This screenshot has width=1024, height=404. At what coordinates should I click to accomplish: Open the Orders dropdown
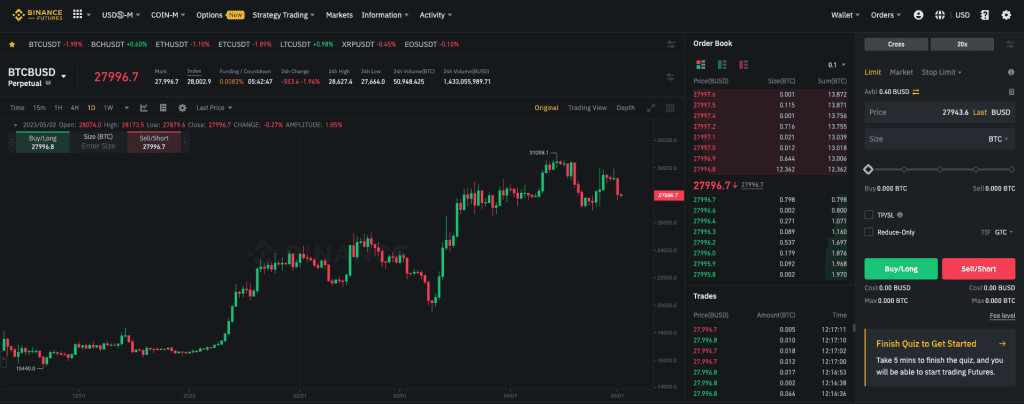886,14
